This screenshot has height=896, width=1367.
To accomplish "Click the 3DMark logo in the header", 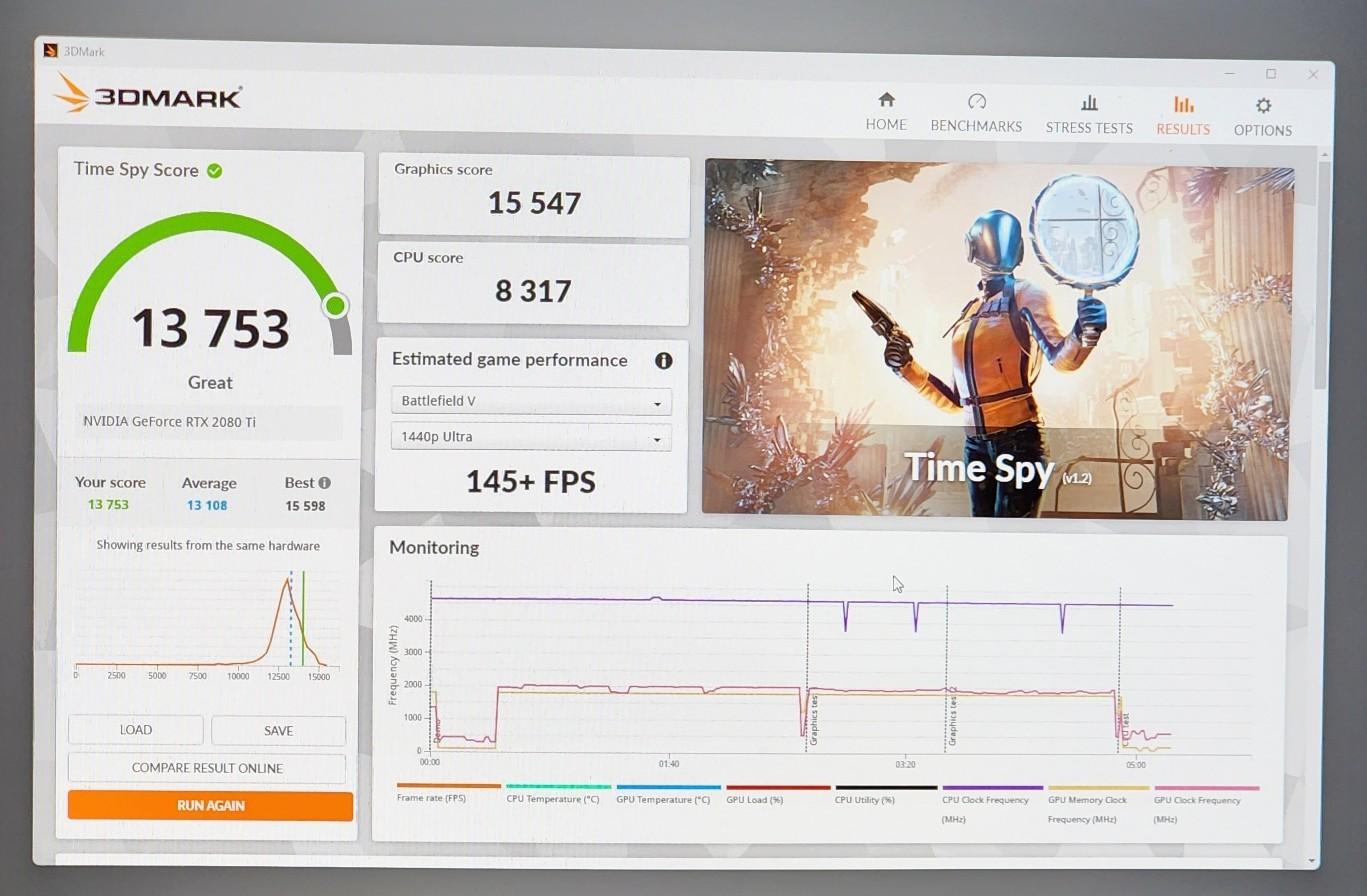I will coord(148,95).
